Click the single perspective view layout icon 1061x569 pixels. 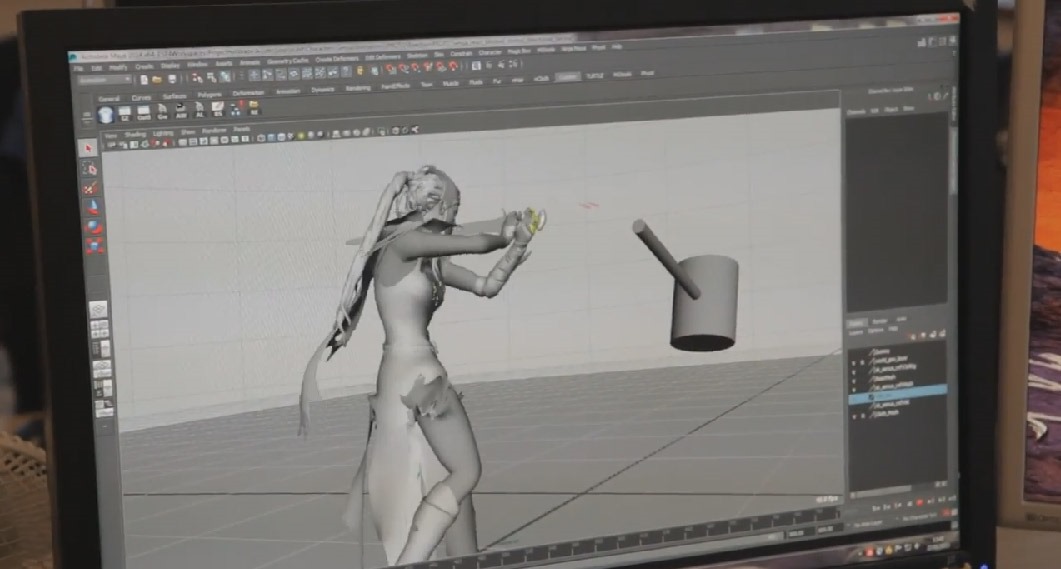click(x=99, y=309)
